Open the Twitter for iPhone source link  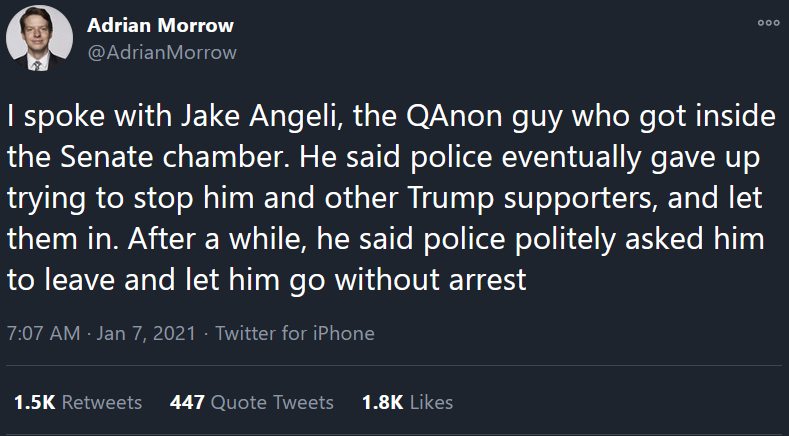[295, 333]
